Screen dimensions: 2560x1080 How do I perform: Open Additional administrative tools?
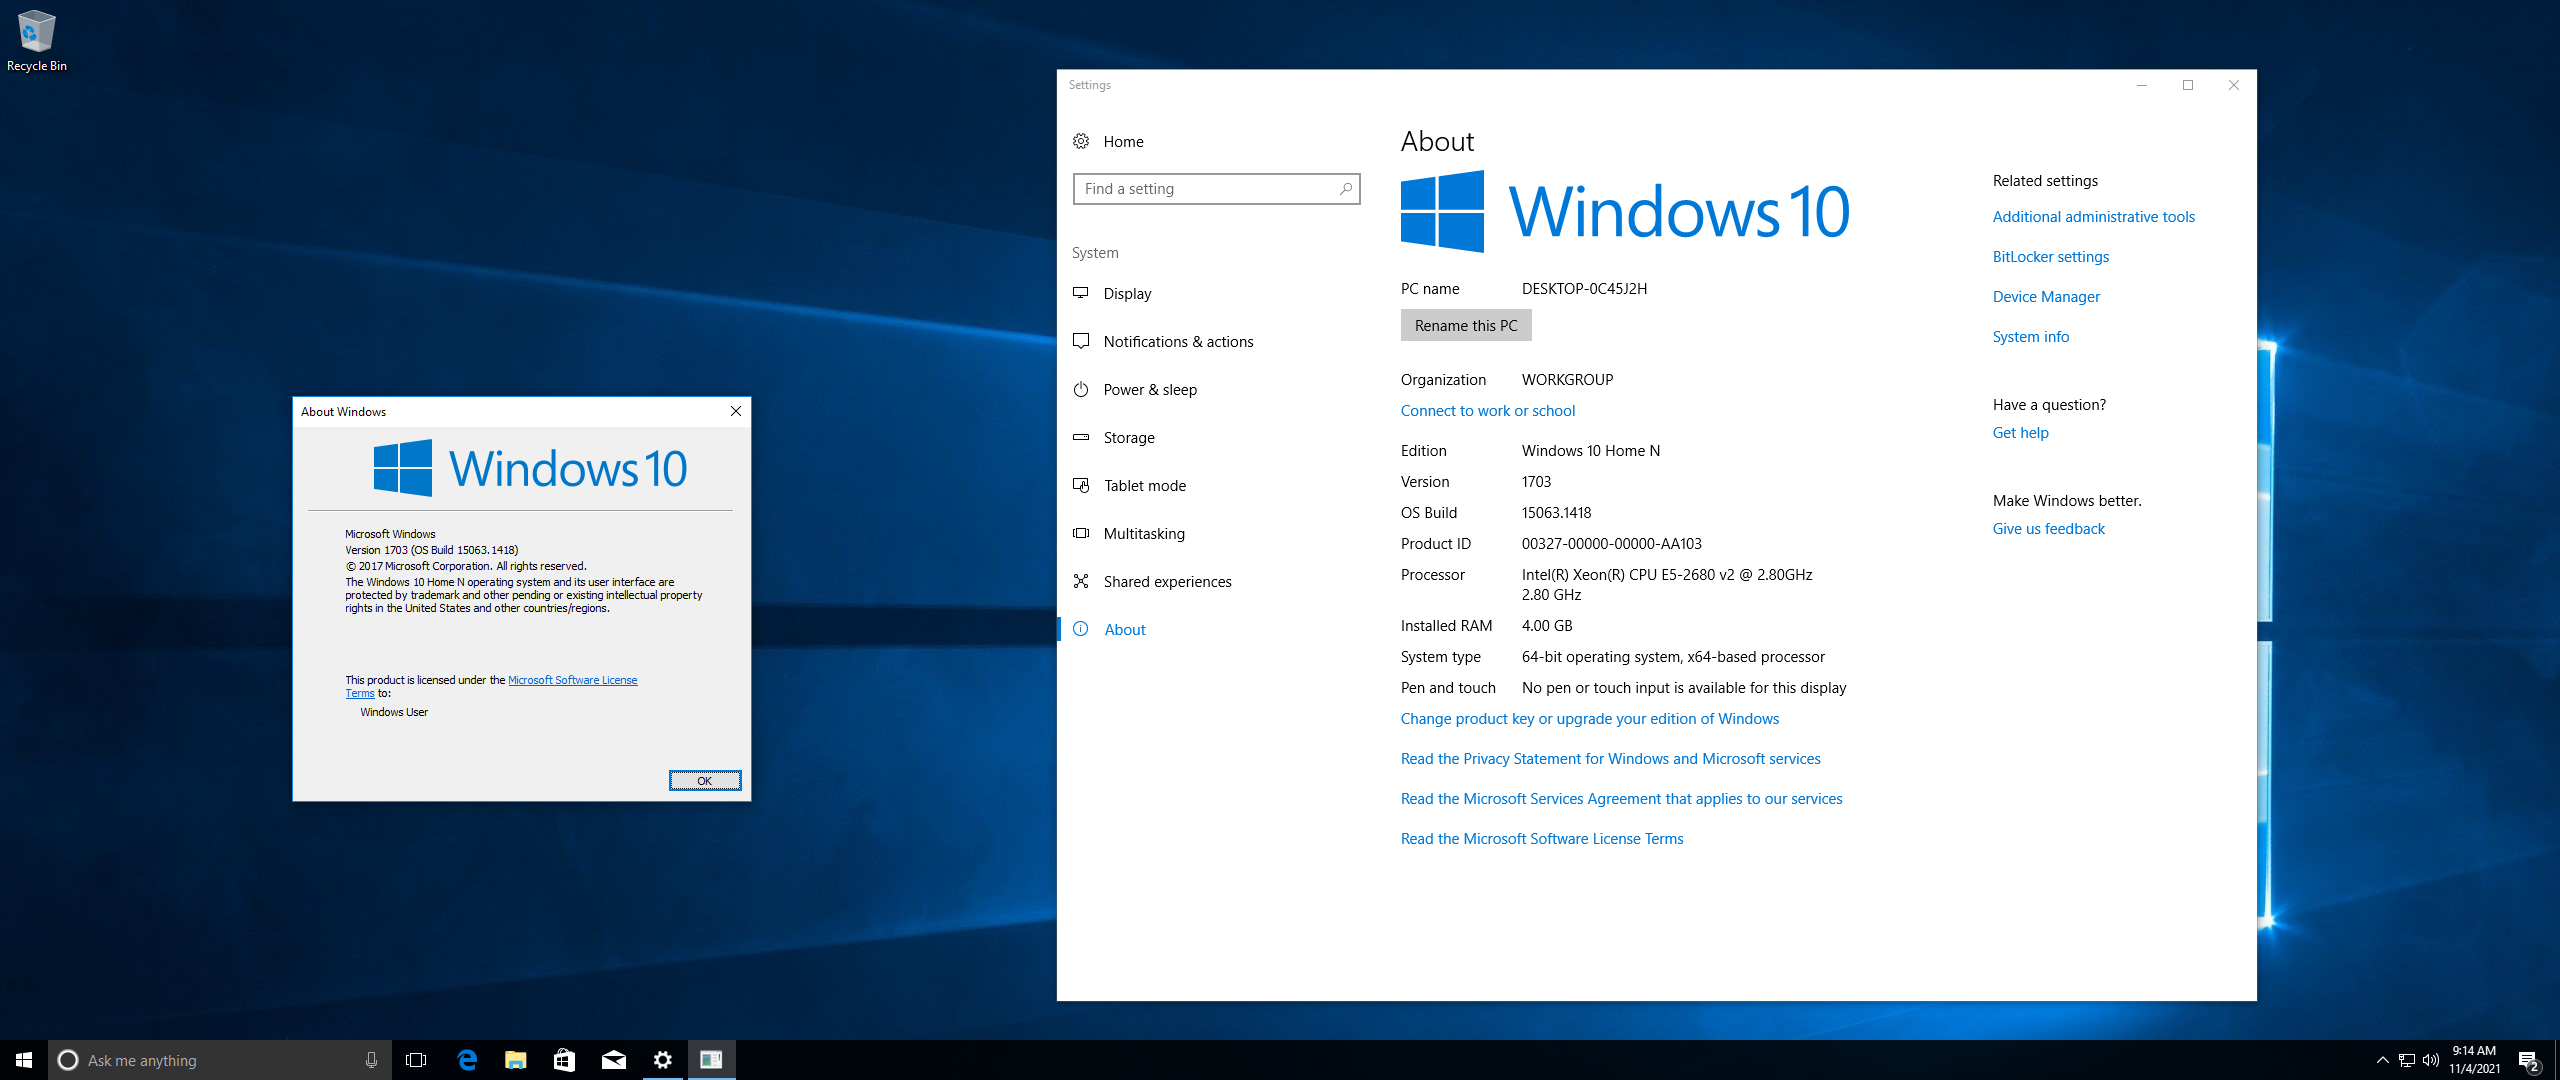[2093, 217]
